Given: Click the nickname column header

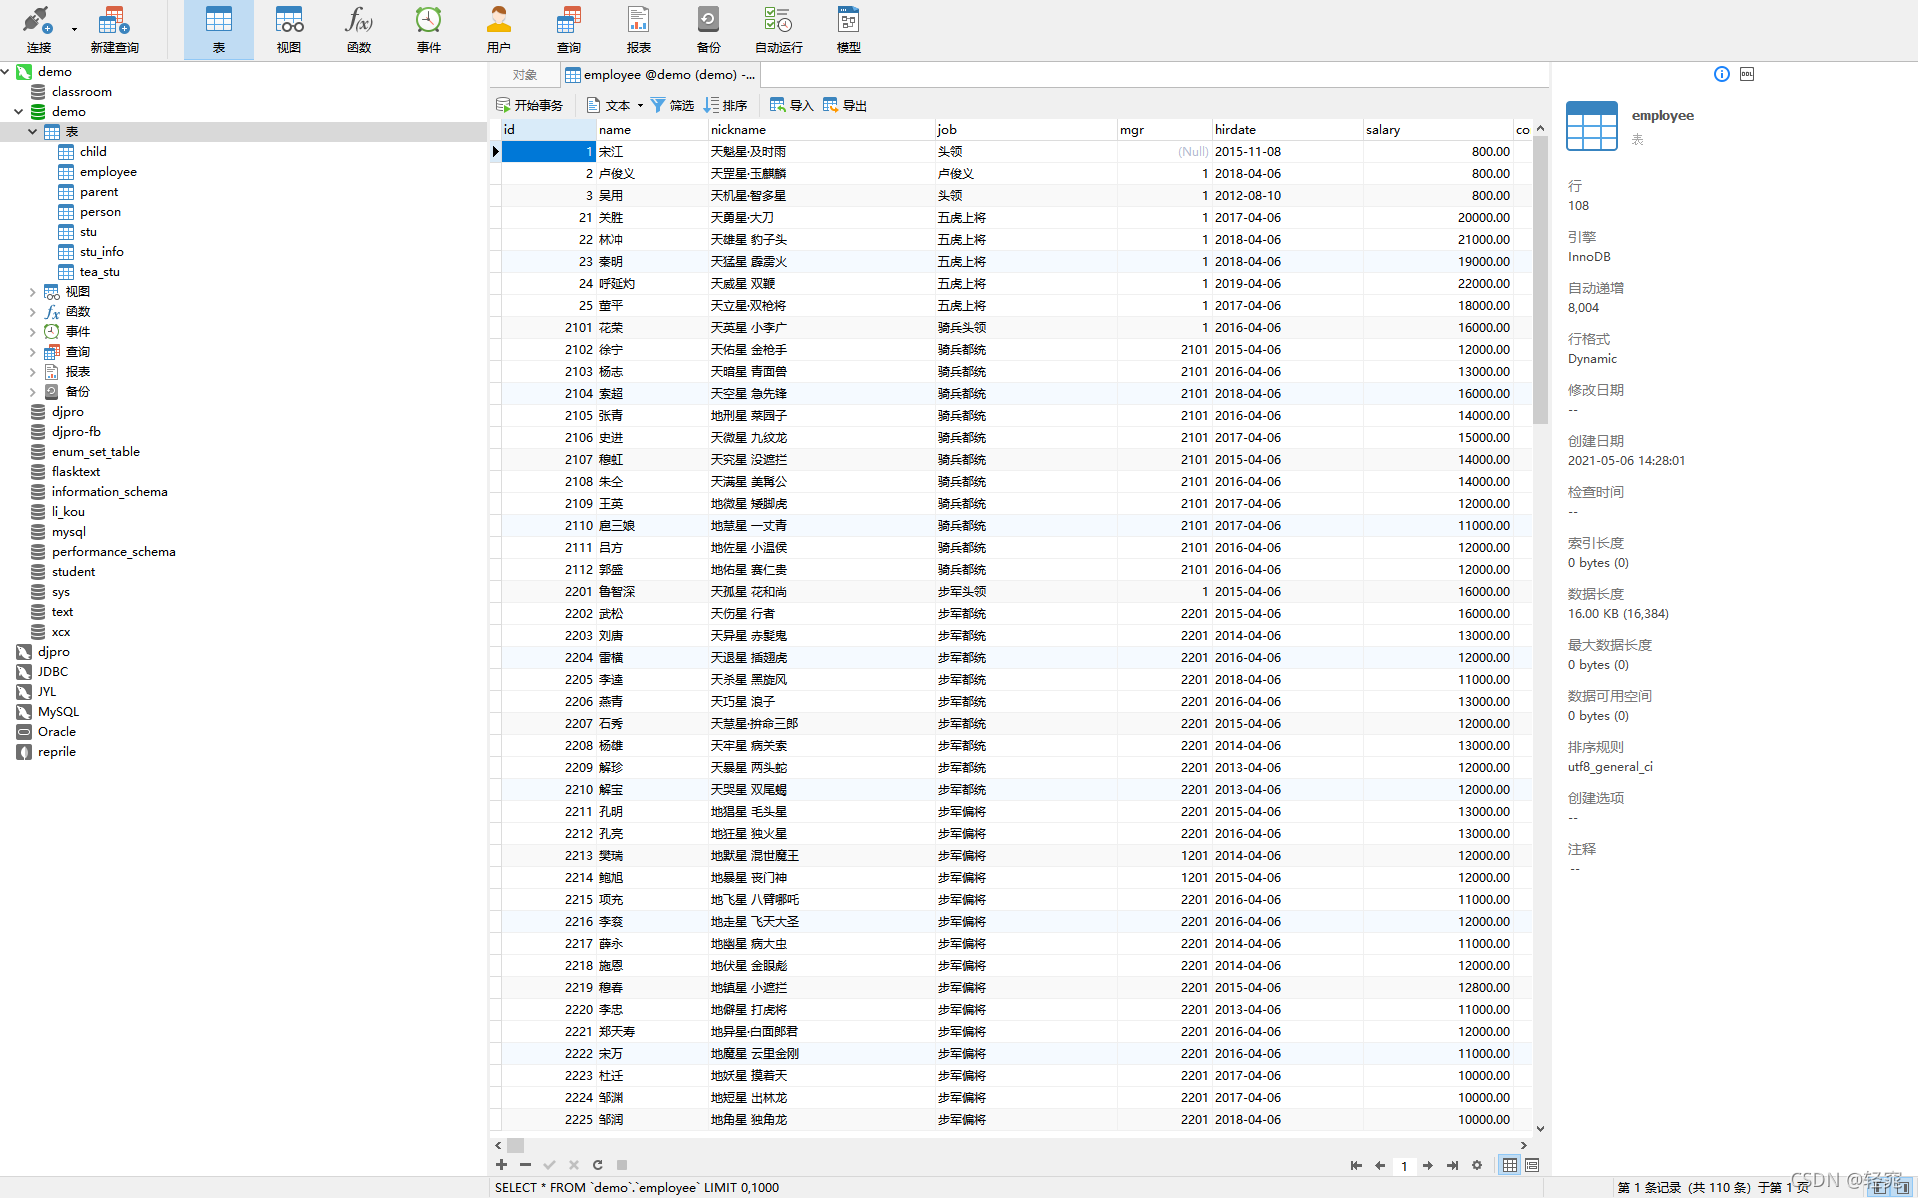Looking at the screenshot, I should tap(820, 130).
